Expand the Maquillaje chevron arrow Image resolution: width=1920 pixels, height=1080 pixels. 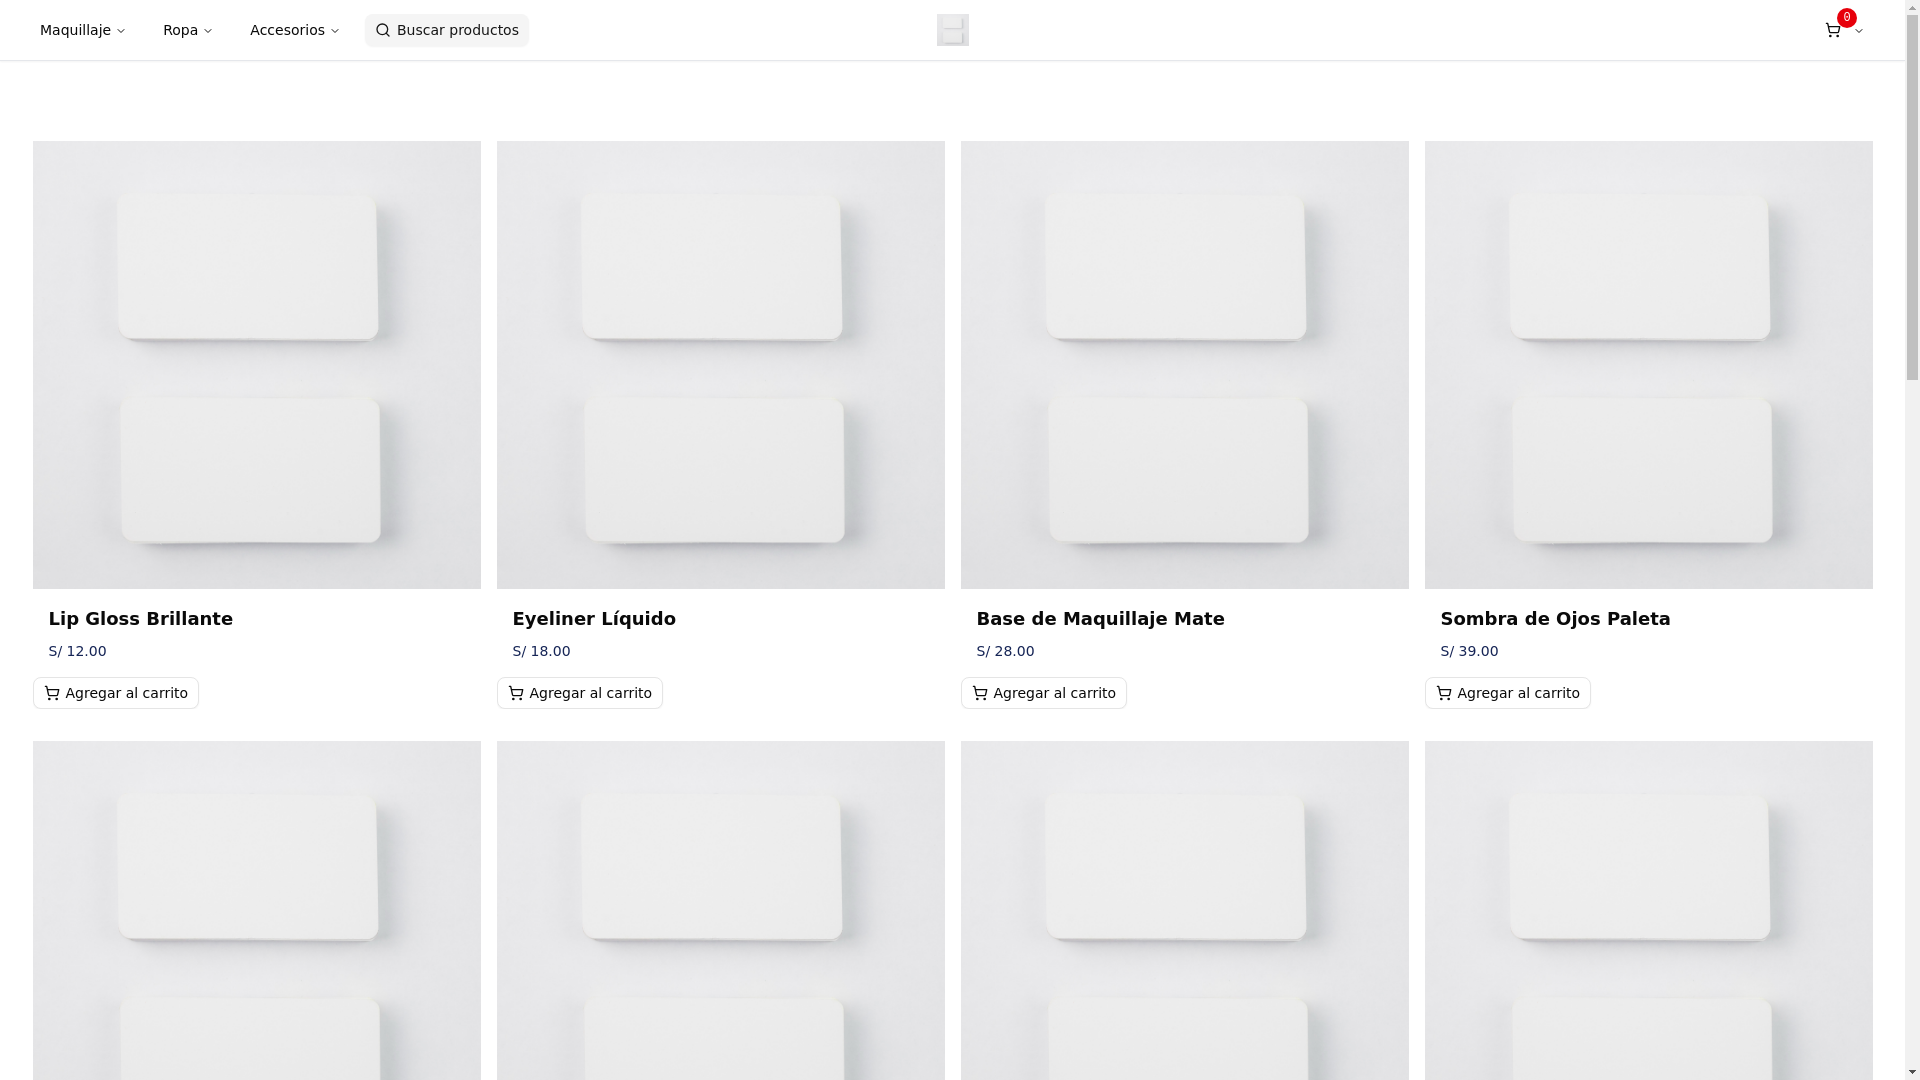coord(121,31)
